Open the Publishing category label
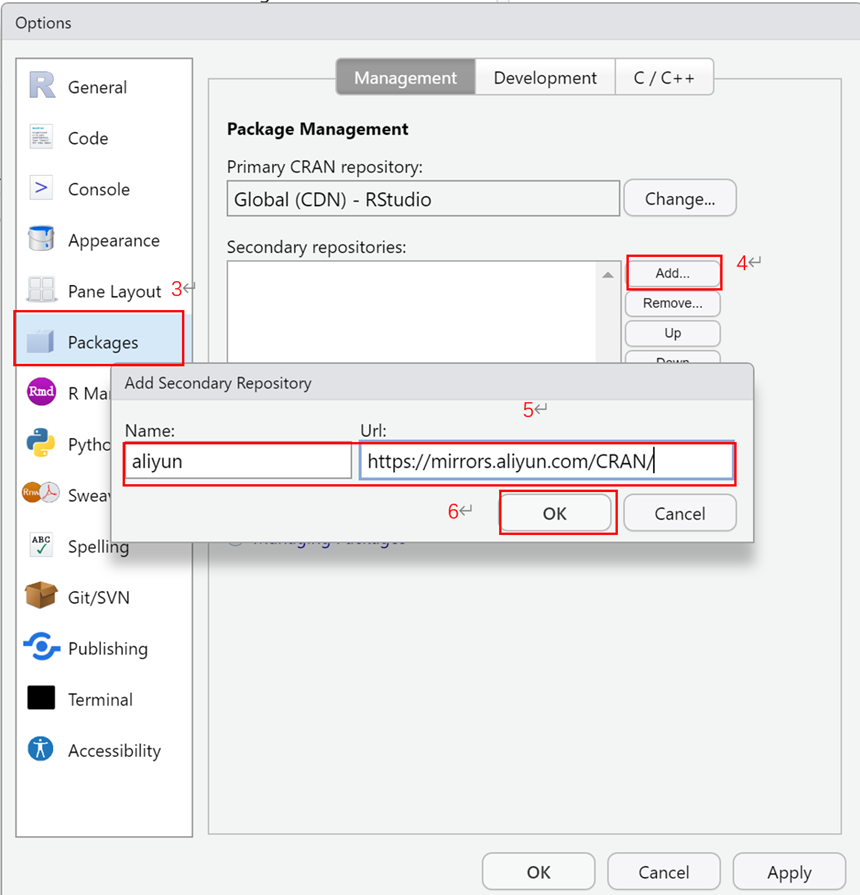Screen dimensions: 860x895 pyautogui.click(x=108, y=648)
